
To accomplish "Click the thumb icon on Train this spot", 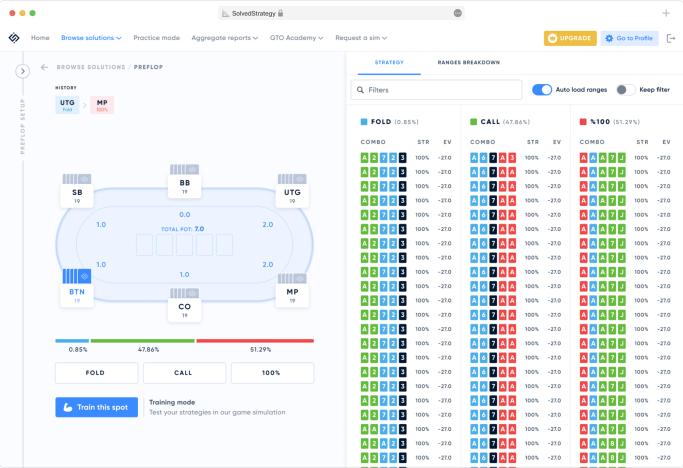I will point(68,407).
